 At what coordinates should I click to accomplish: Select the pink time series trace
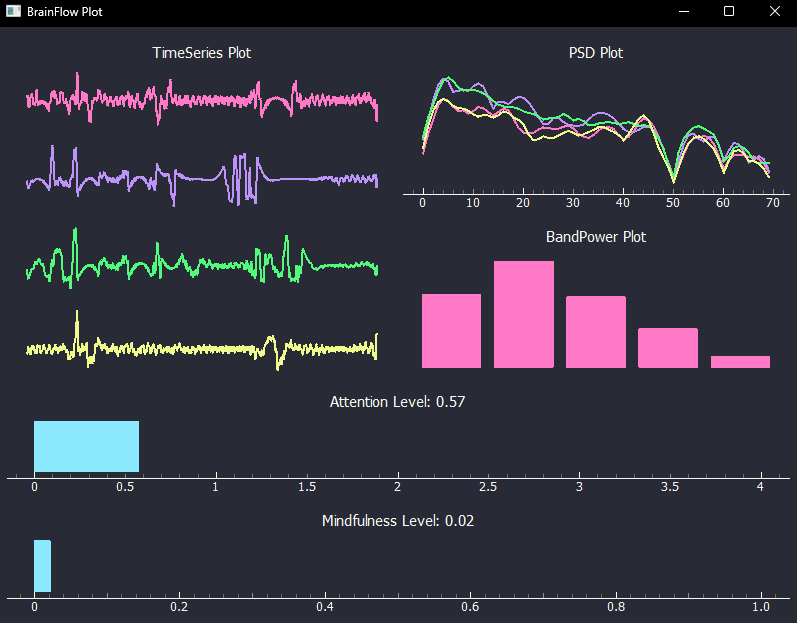202,99
